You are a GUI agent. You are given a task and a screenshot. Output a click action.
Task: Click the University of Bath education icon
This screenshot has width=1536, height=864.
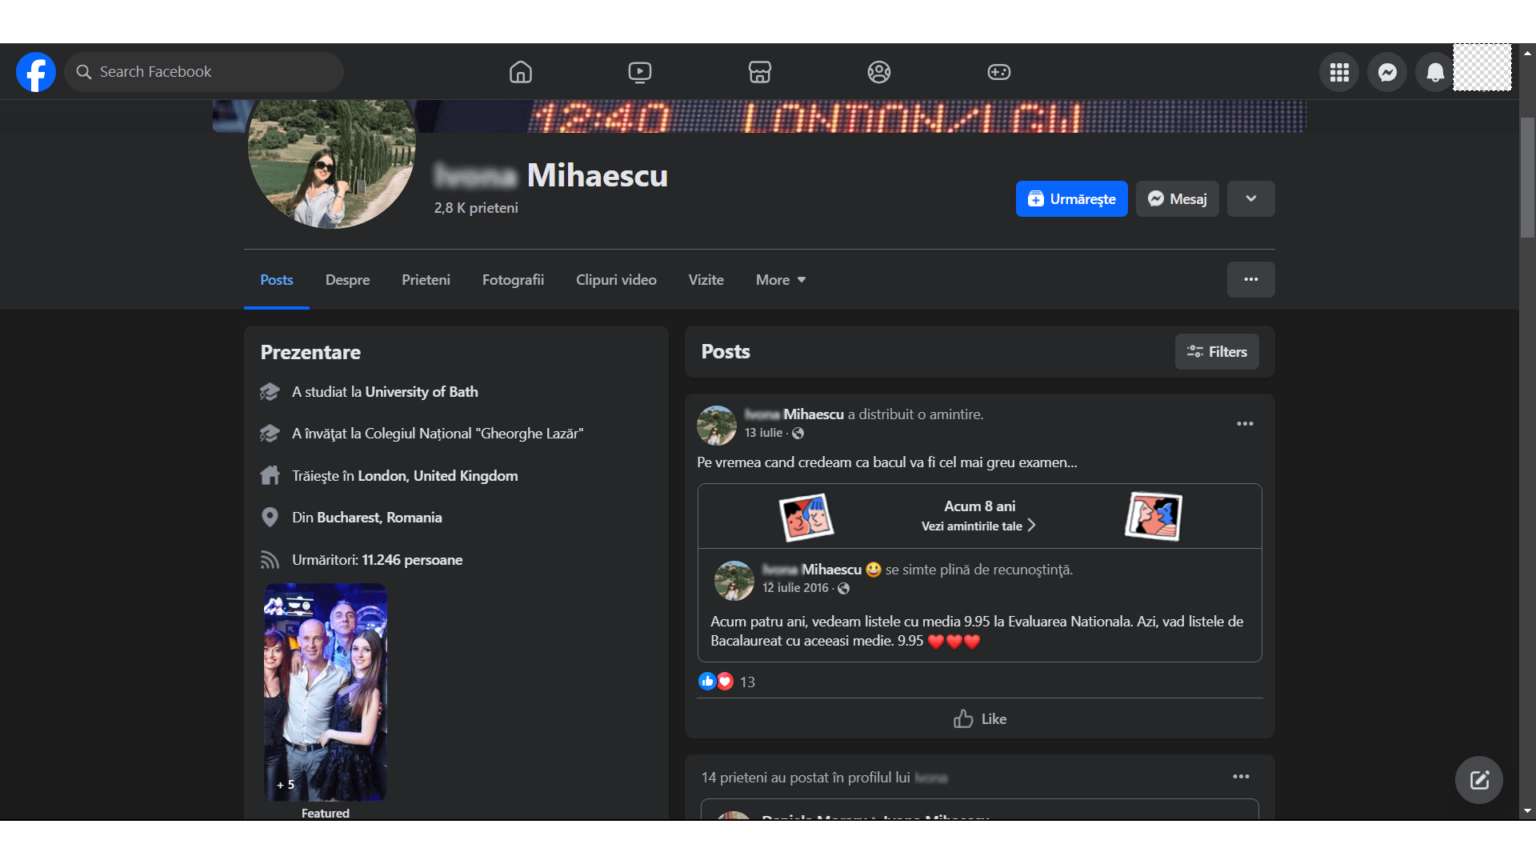point(270,392)
